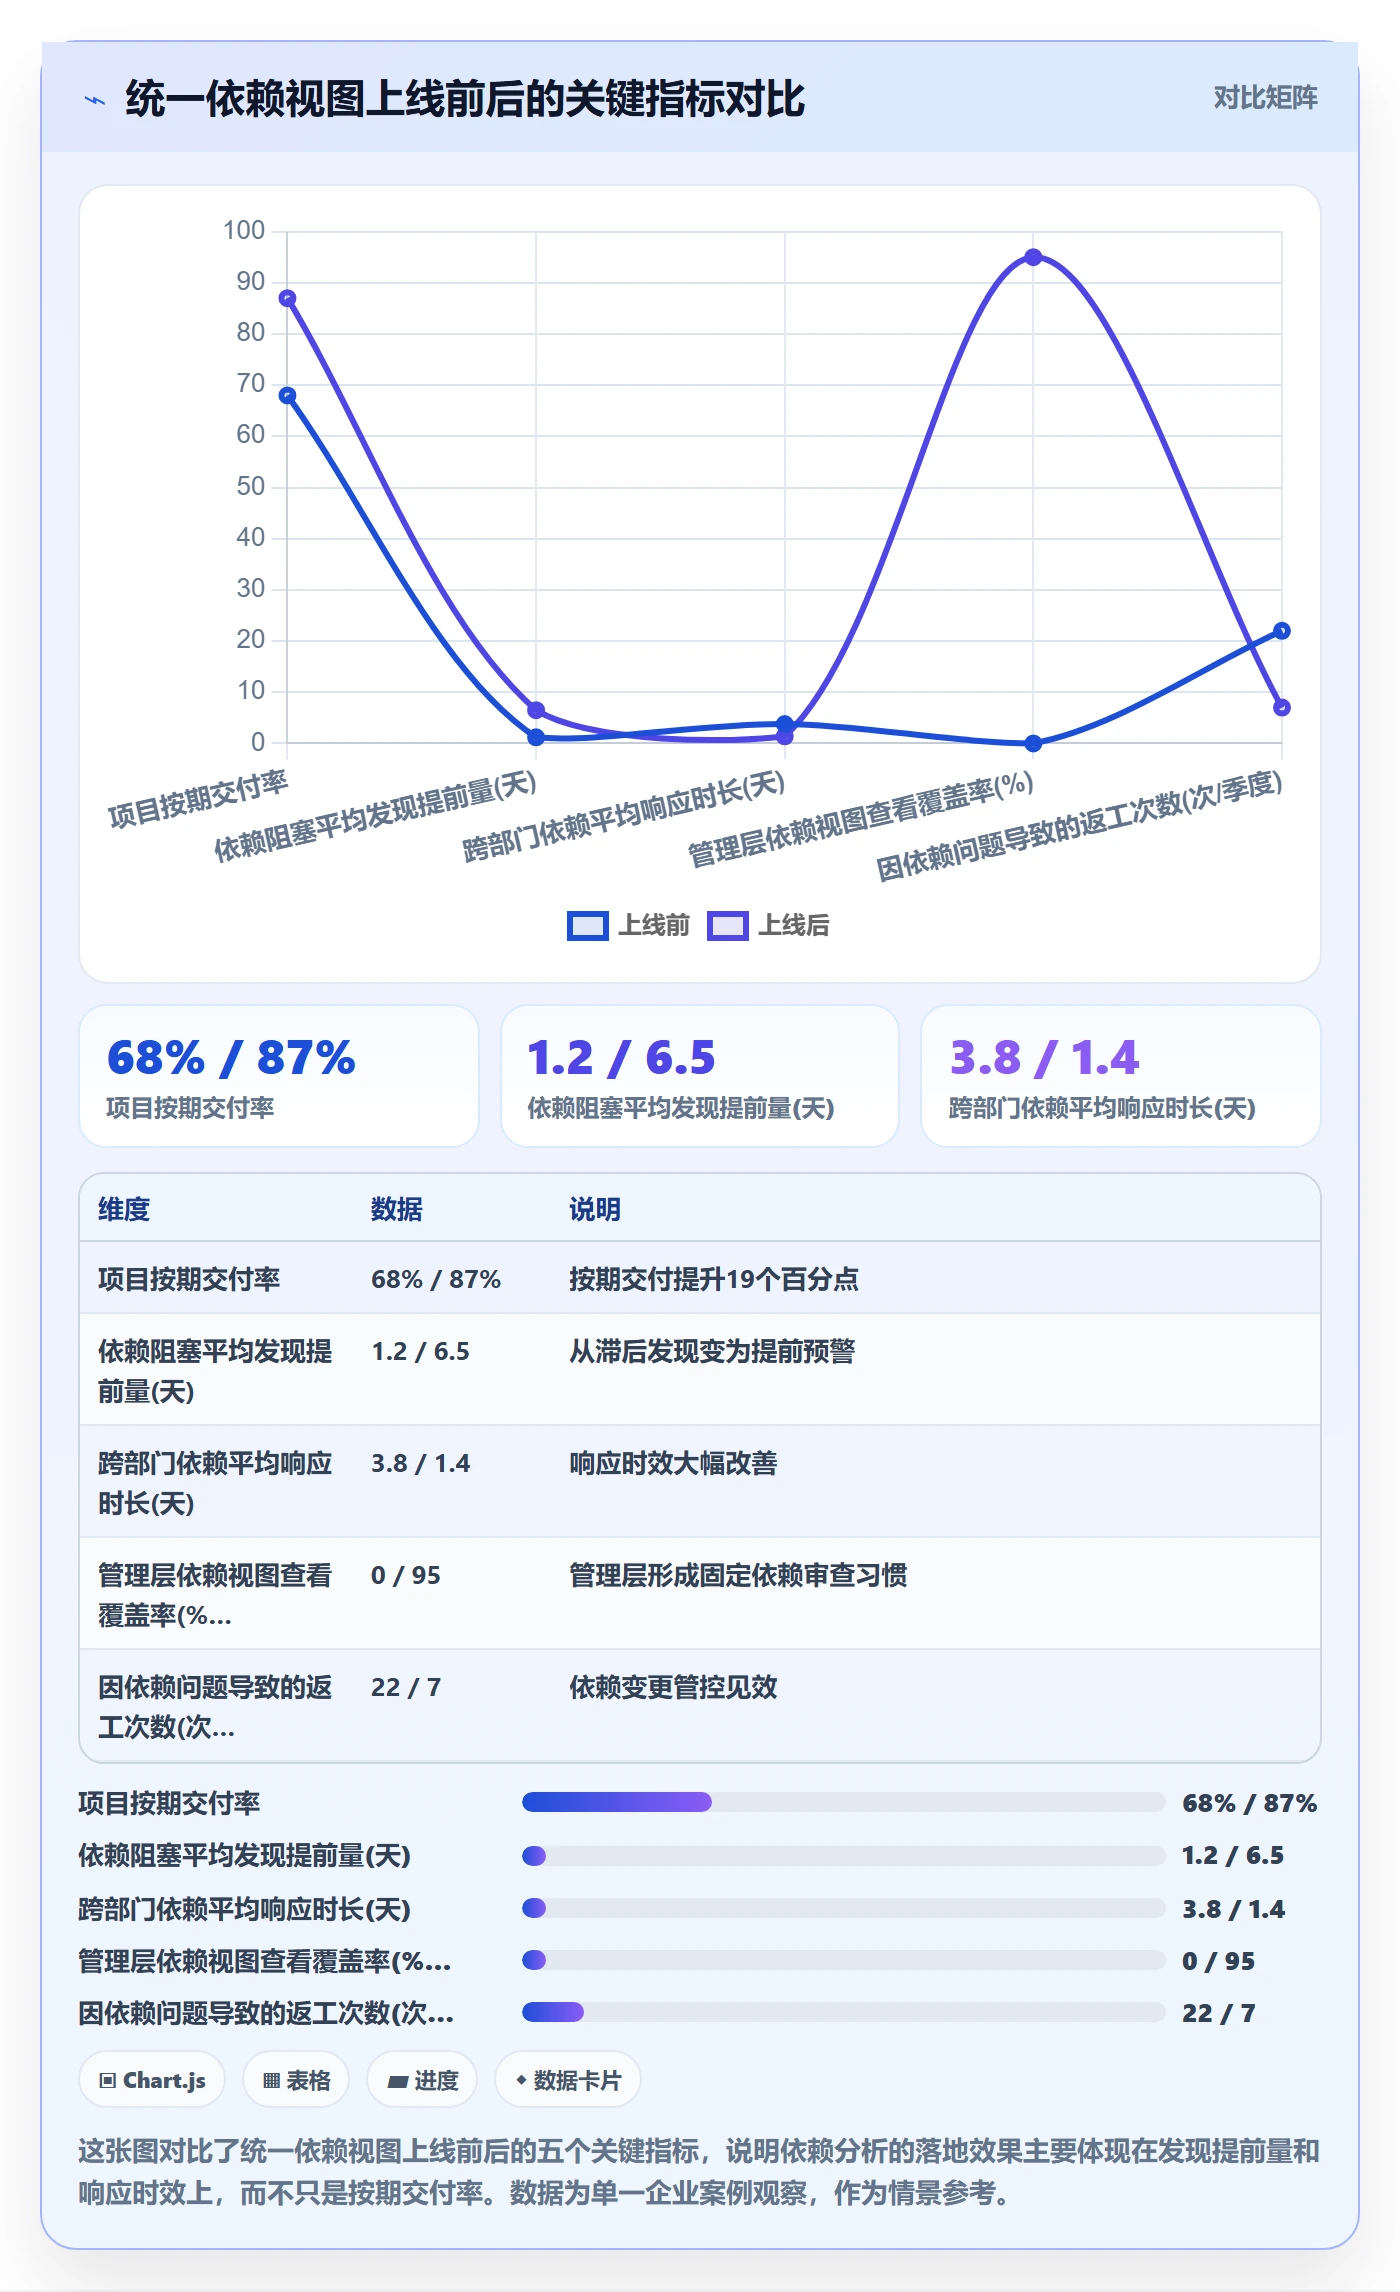Select the 3.8 / 1.4 metric card
This screenshot has height=2292, width=1400.
point(1121,1076)
